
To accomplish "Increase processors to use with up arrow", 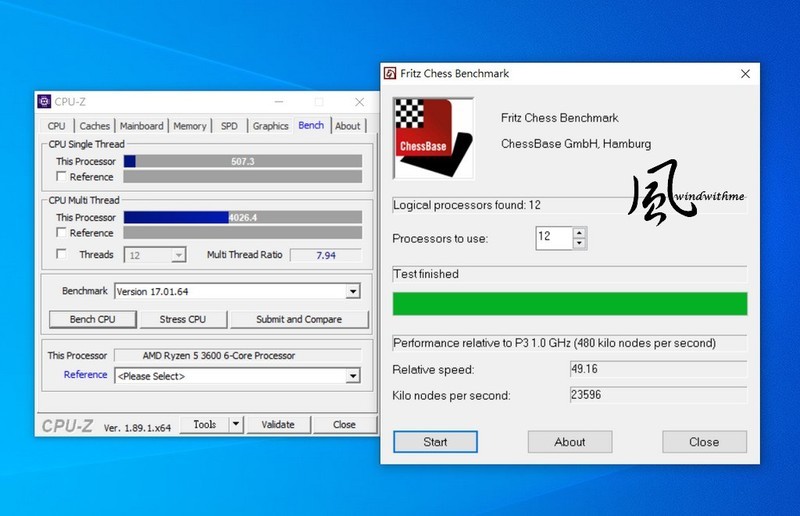I will click(x=580, y=232).
